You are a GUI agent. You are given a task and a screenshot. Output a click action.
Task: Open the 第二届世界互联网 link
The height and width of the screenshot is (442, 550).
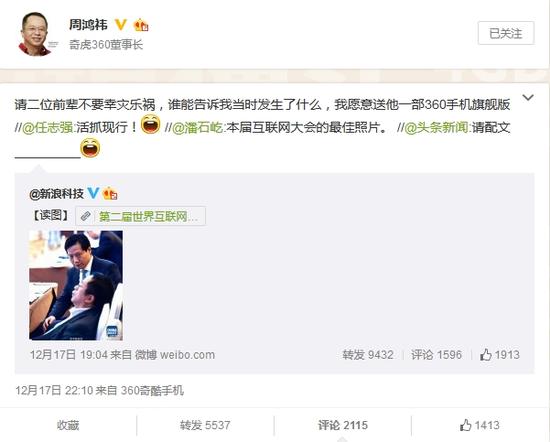[148, 216]
